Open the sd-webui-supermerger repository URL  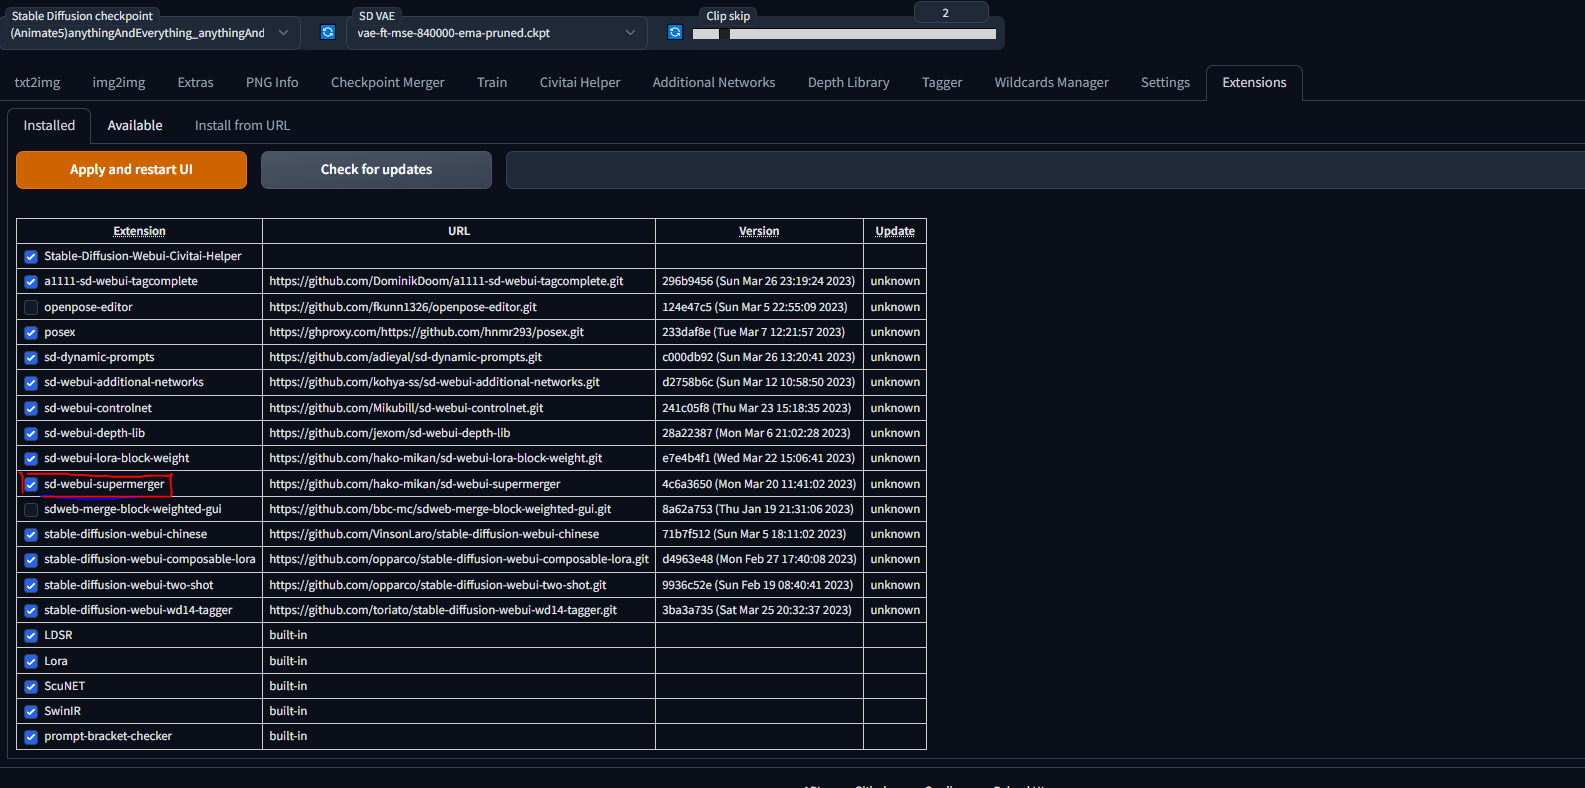click(415, 485)
